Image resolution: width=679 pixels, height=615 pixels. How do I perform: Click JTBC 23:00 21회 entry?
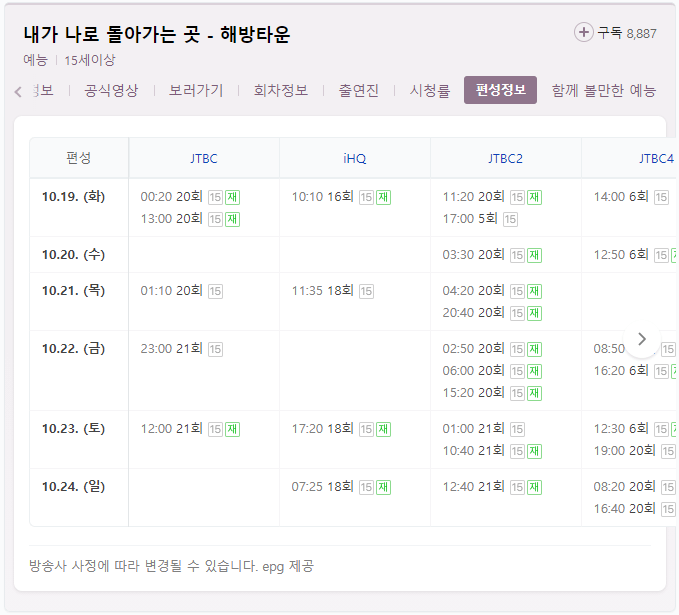171,348
